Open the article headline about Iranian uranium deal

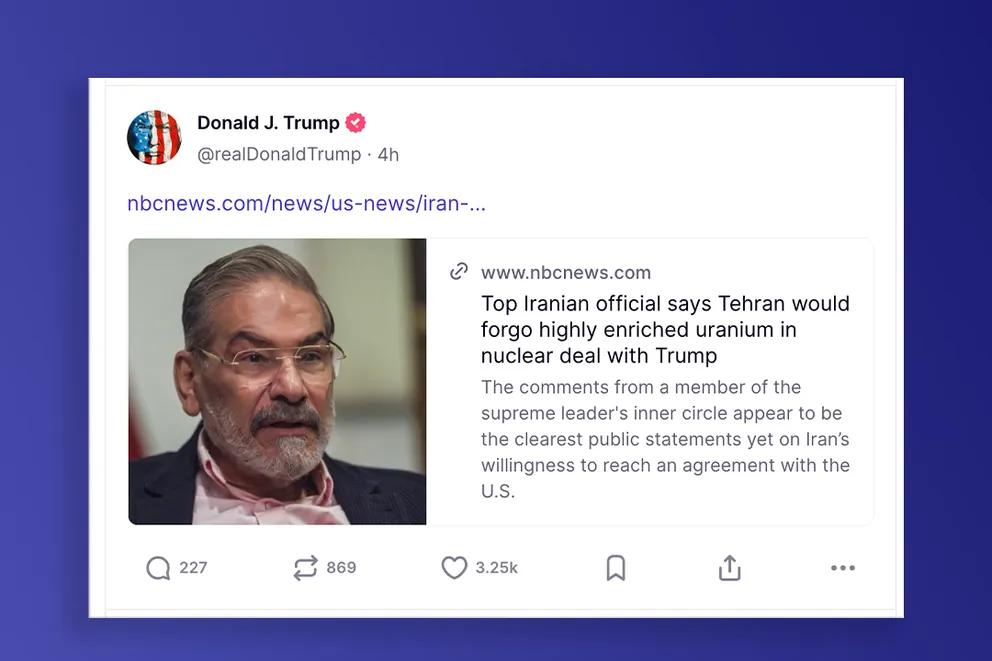664,329
